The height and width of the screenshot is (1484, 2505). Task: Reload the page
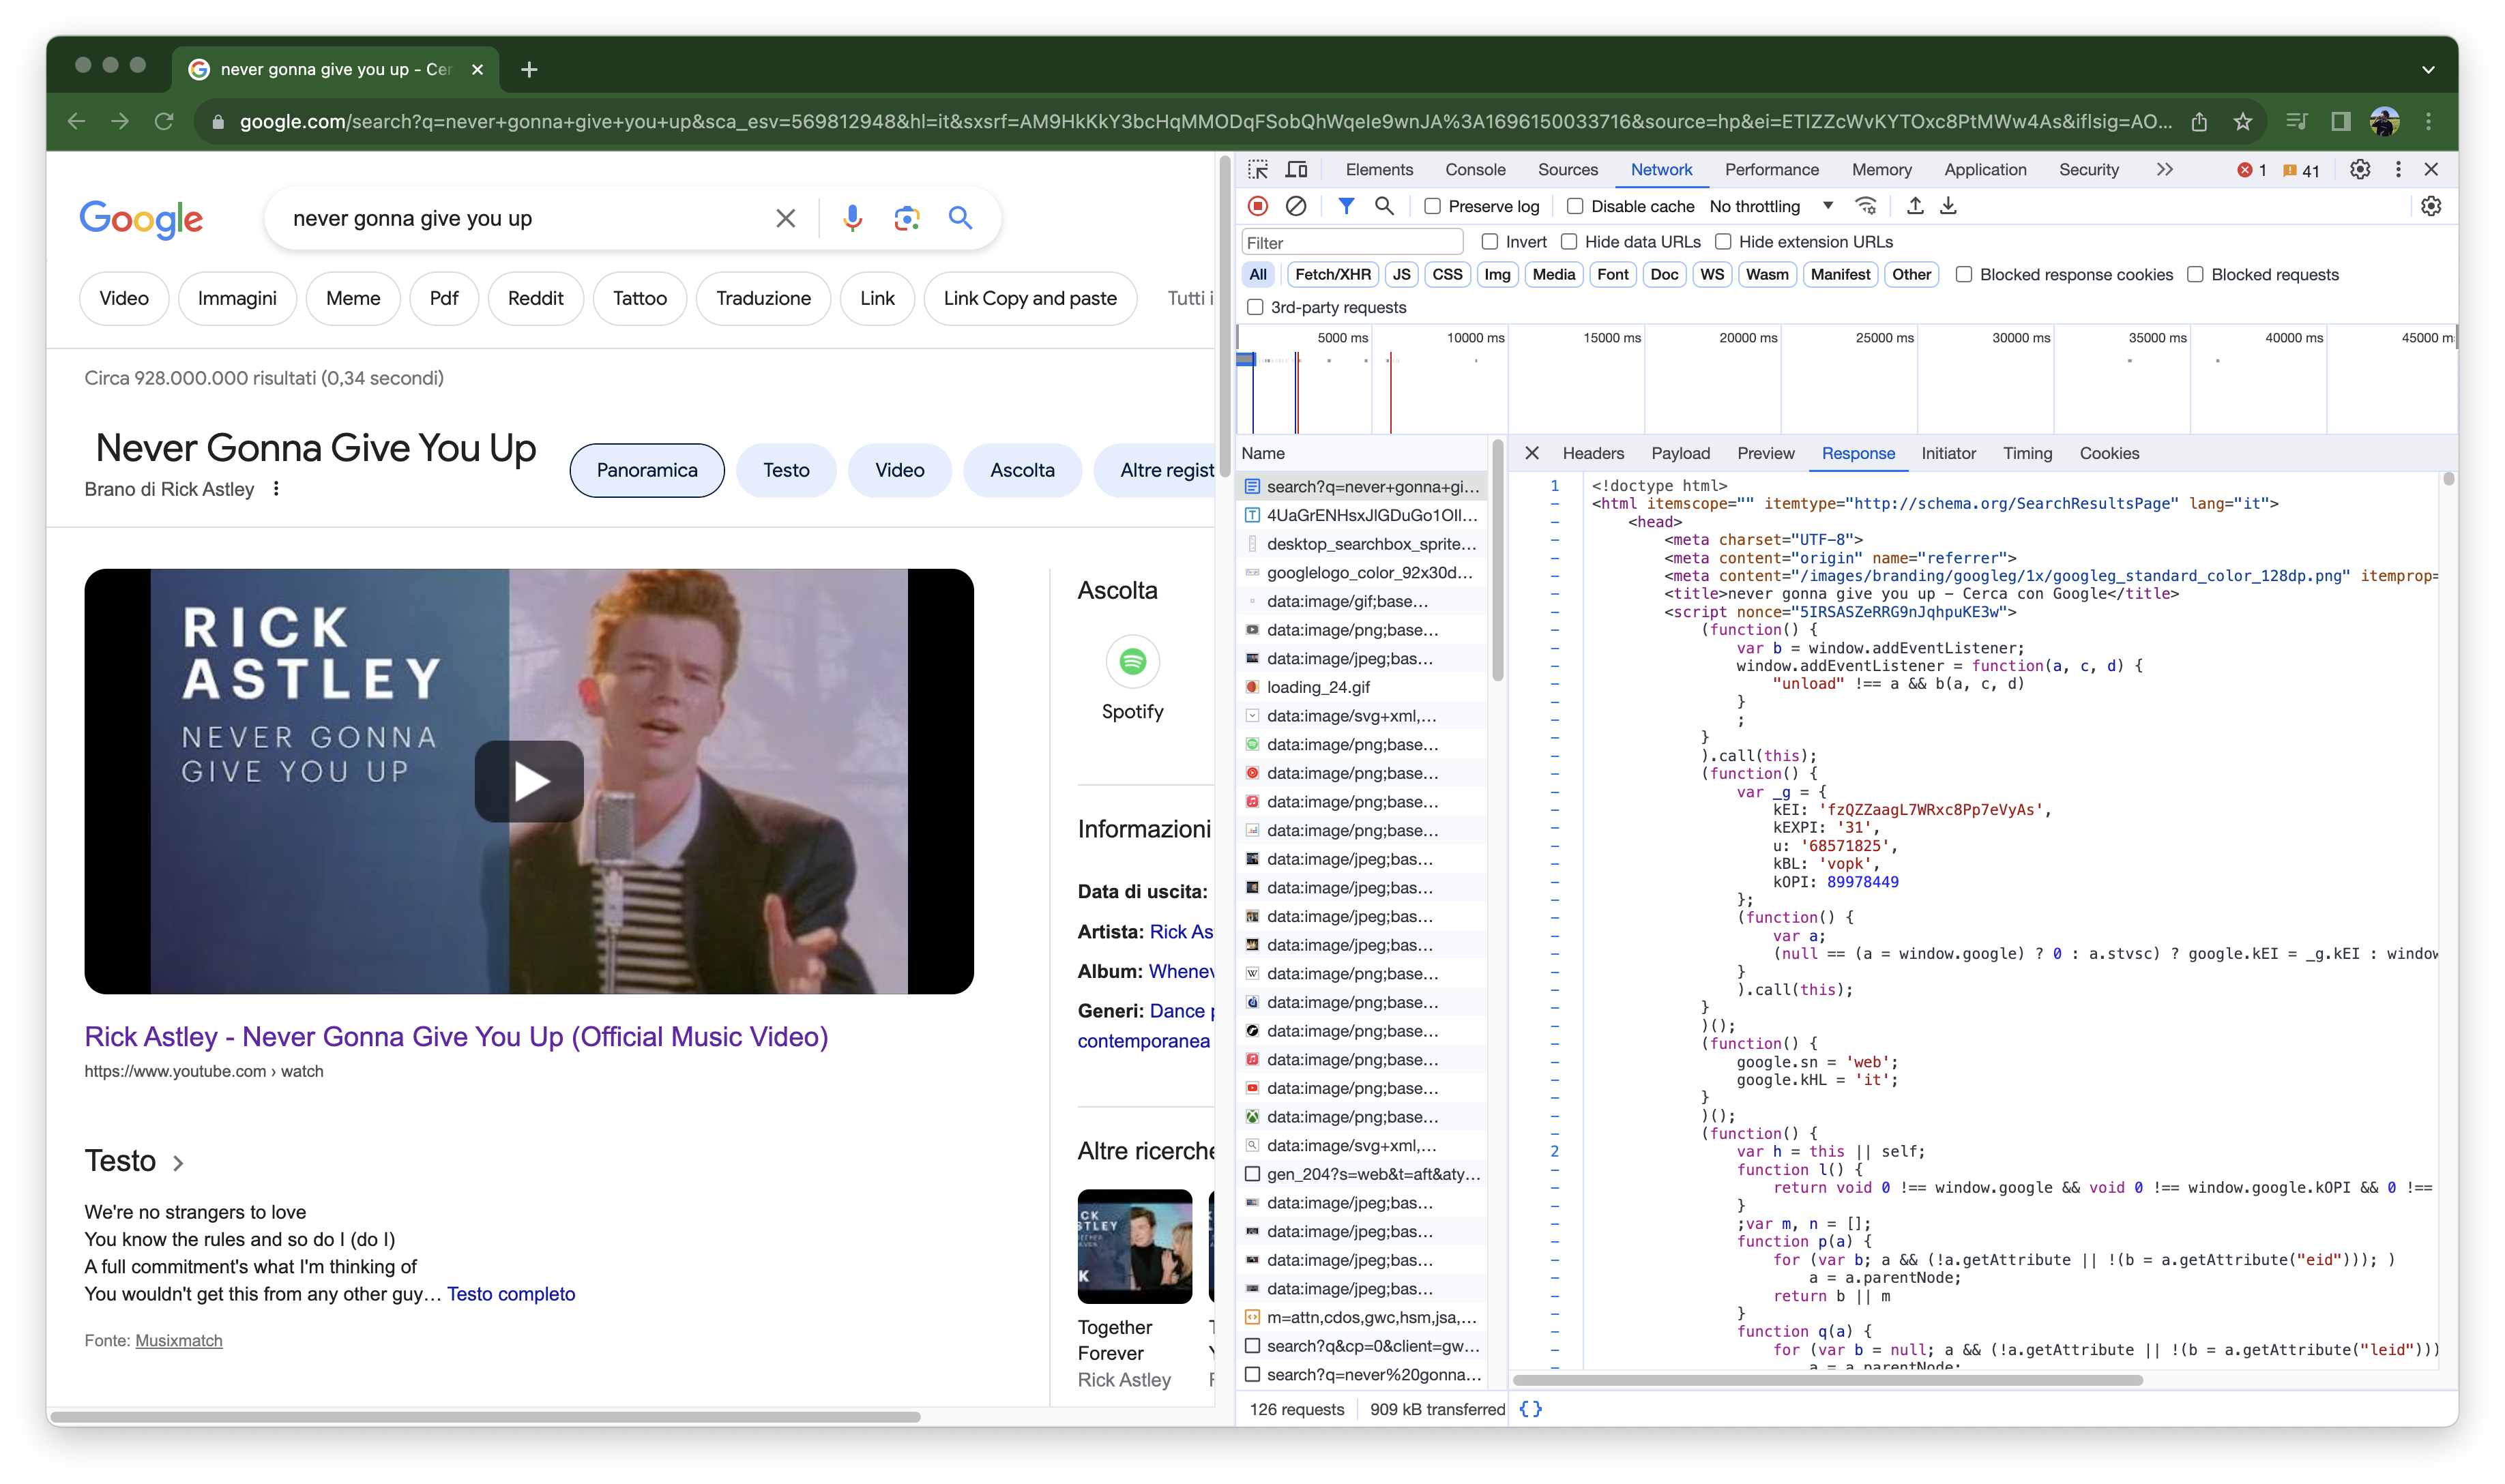click(x=164, y=122)
